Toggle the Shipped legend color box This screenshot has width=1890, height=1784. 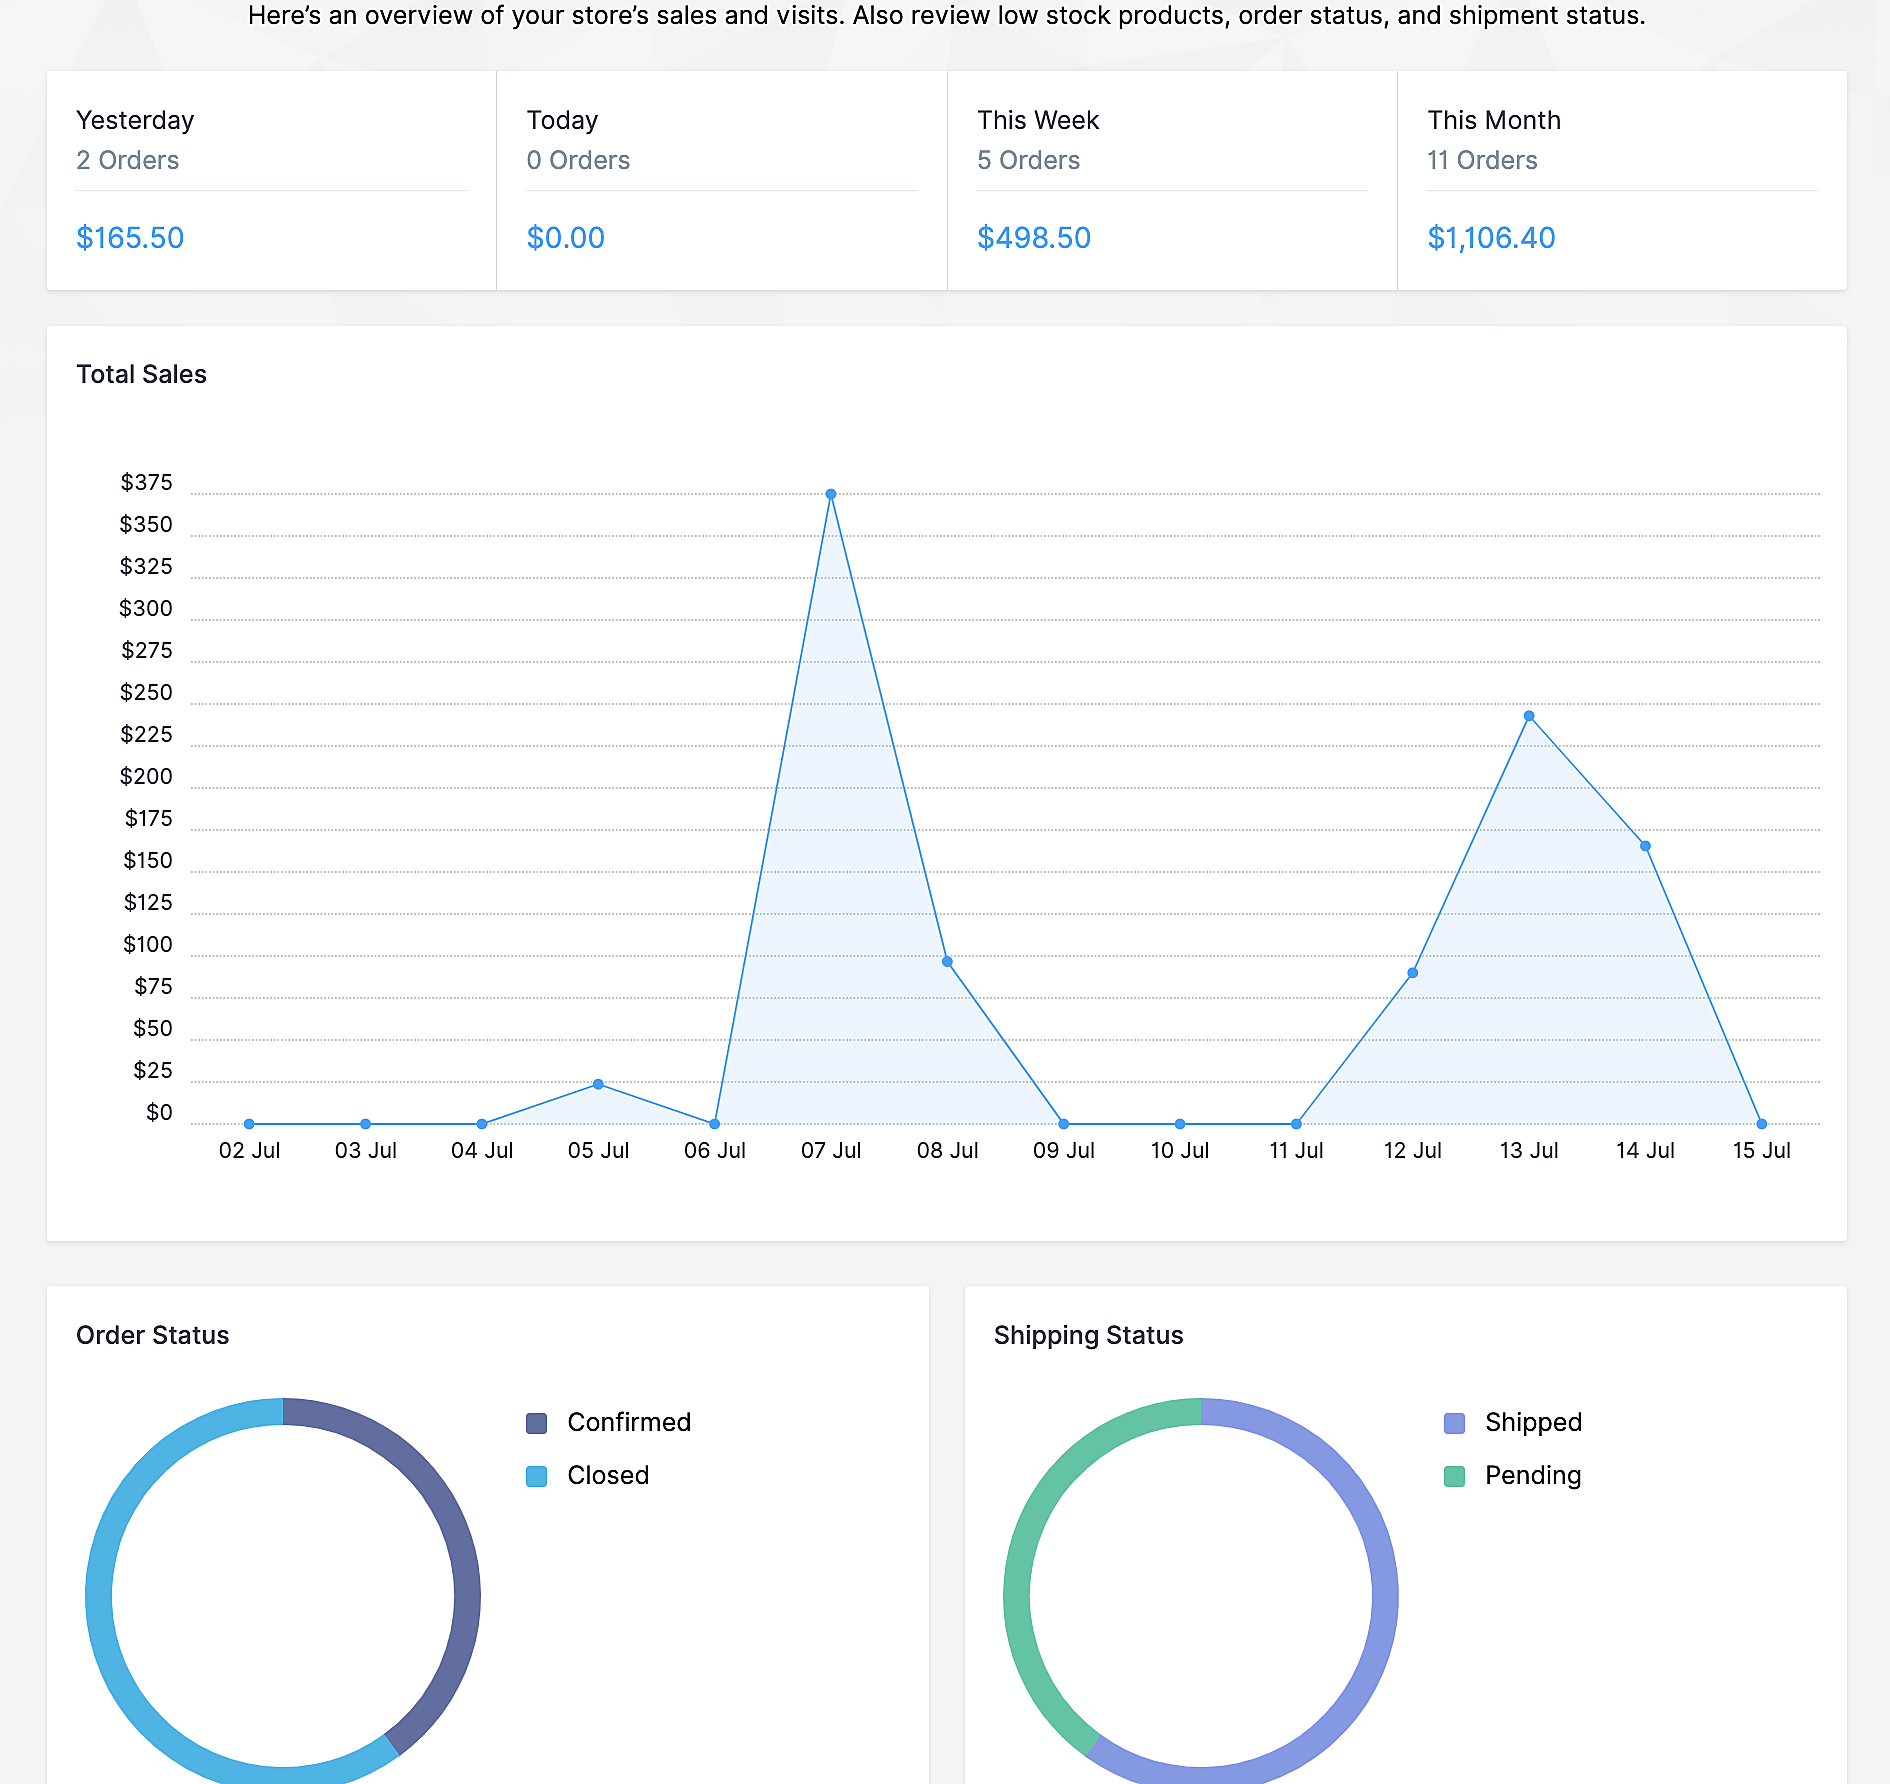click(1454, 1423)
